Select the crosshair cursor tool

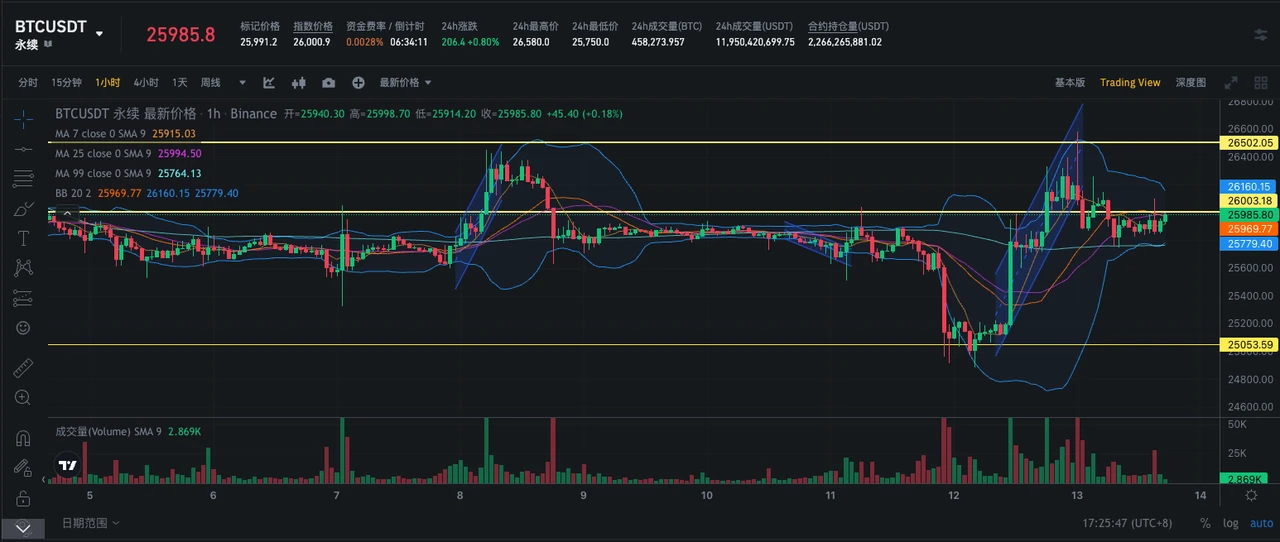pyautogui.click(x=23, y=119)
